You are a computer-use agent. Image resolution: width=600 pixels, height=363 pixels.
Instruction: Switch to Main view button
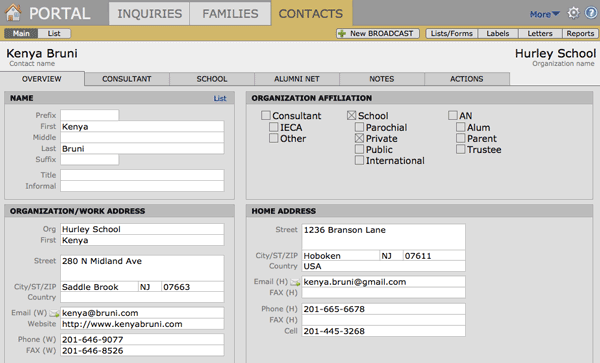[21, 34]
